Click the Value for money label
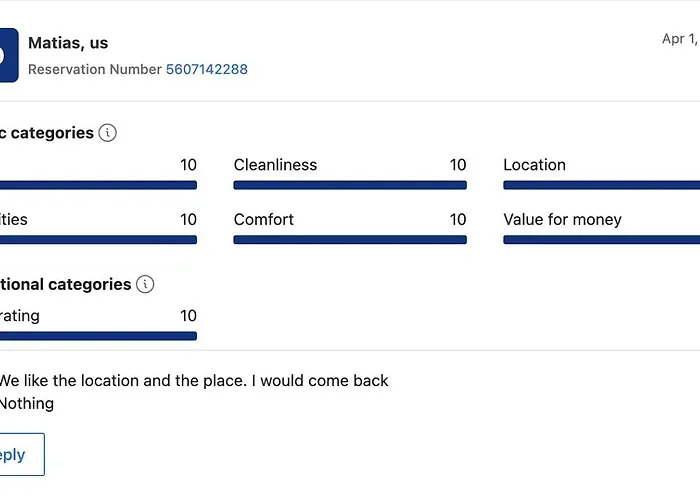Viewport: 700px width, 500px height. (x=562, y=220)
